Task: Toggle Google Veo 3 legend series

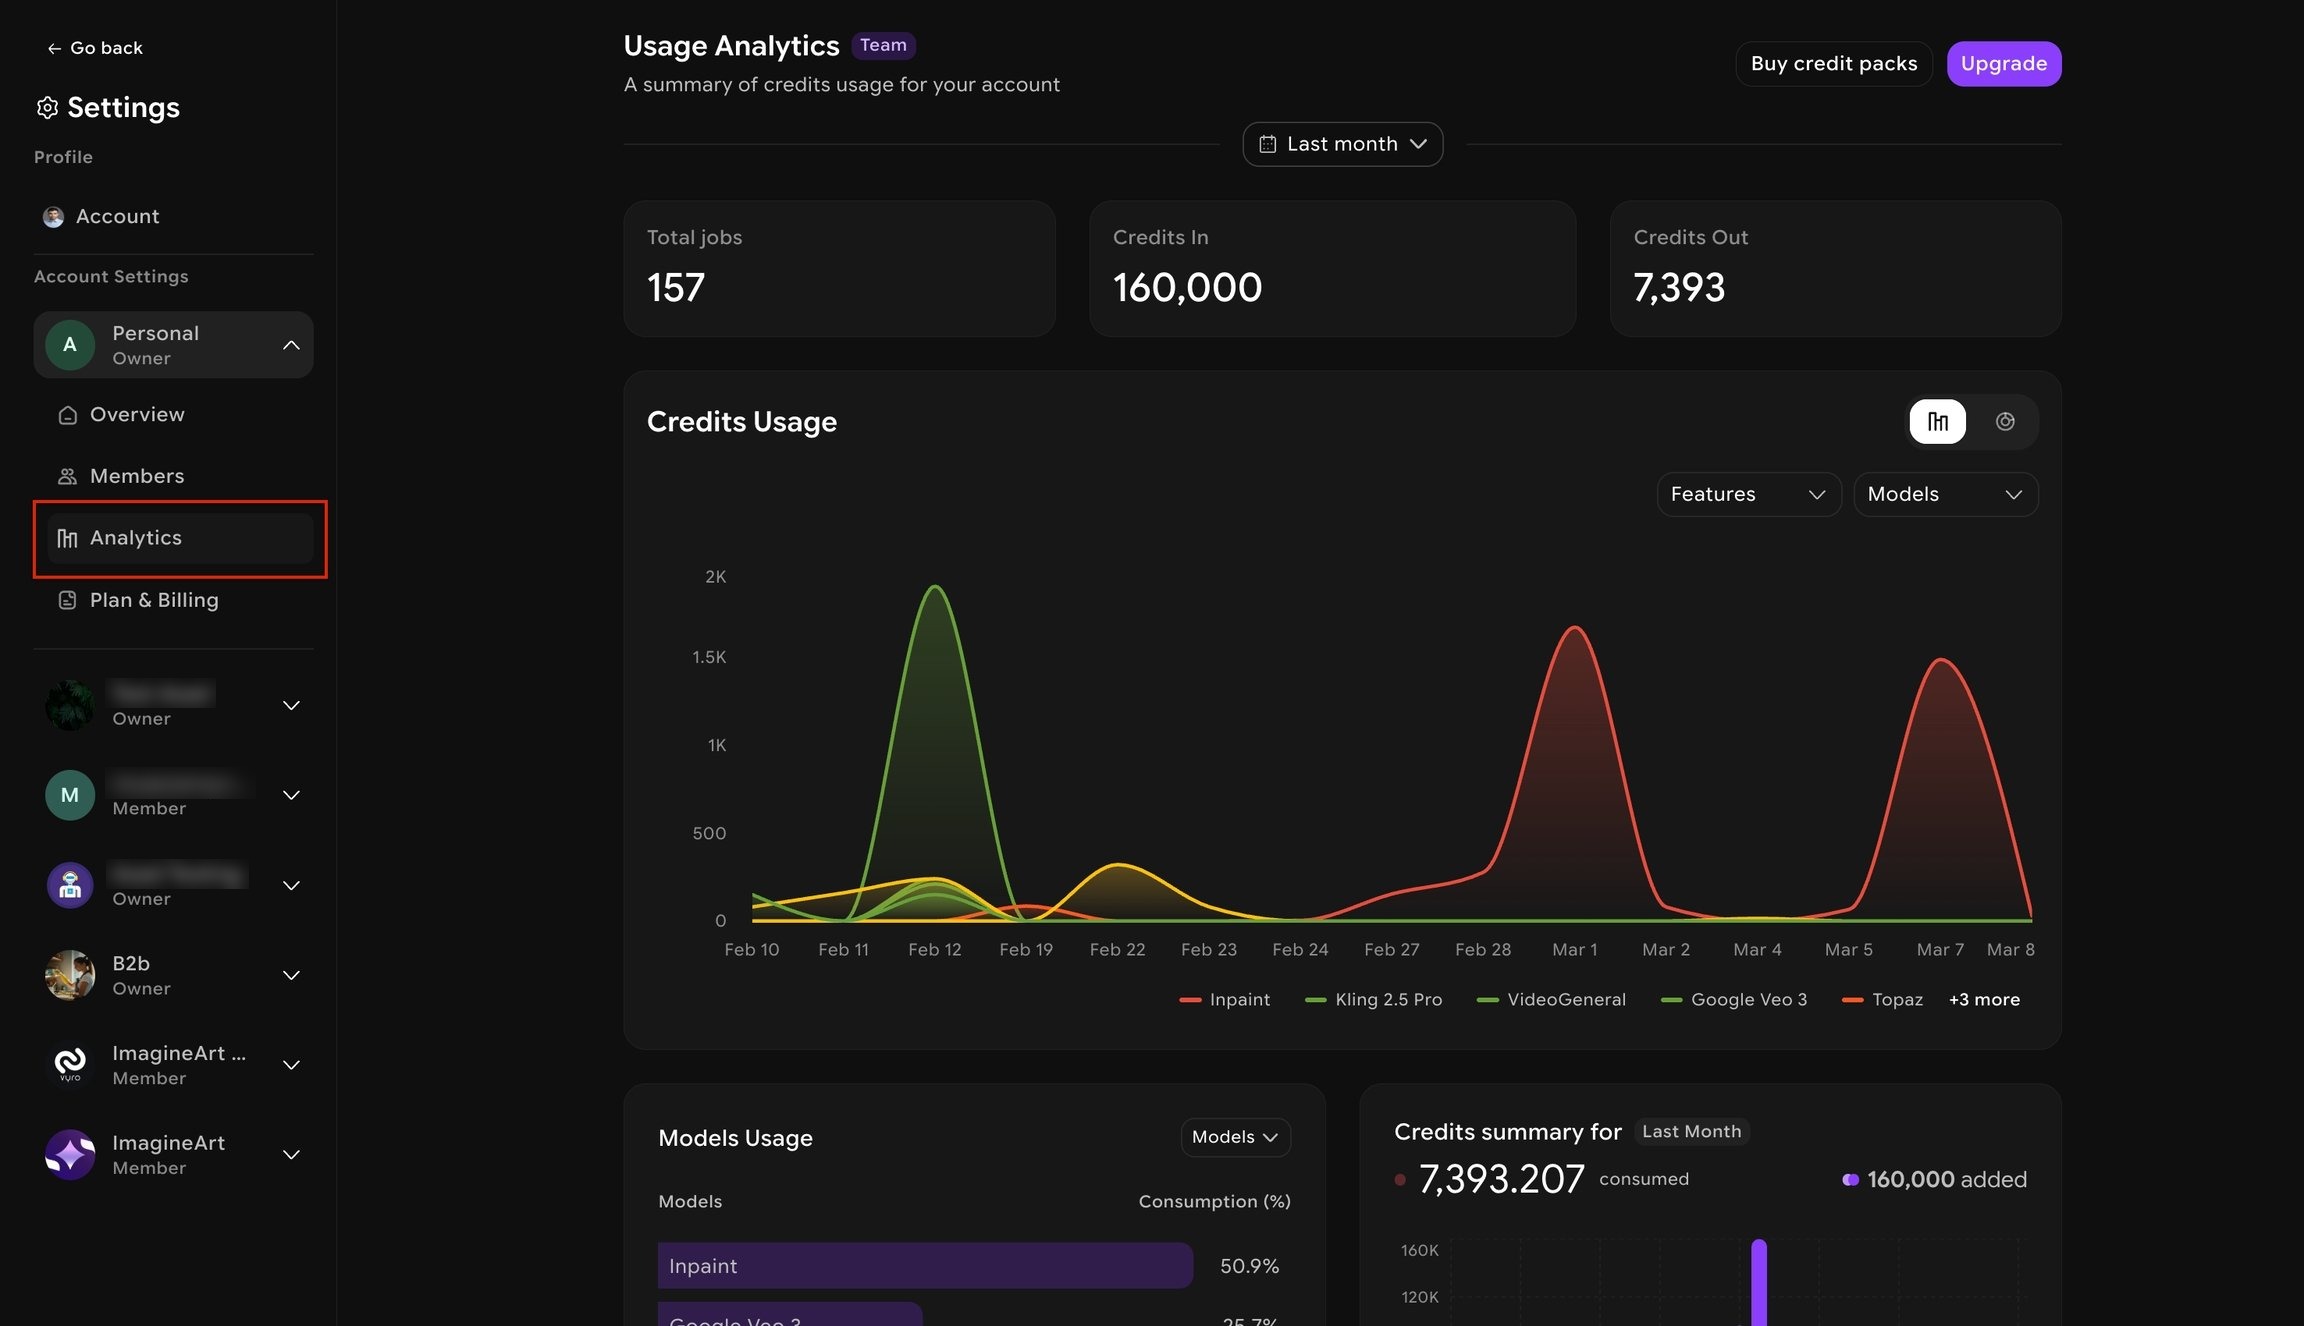Action: (x=1734, y=1000)
